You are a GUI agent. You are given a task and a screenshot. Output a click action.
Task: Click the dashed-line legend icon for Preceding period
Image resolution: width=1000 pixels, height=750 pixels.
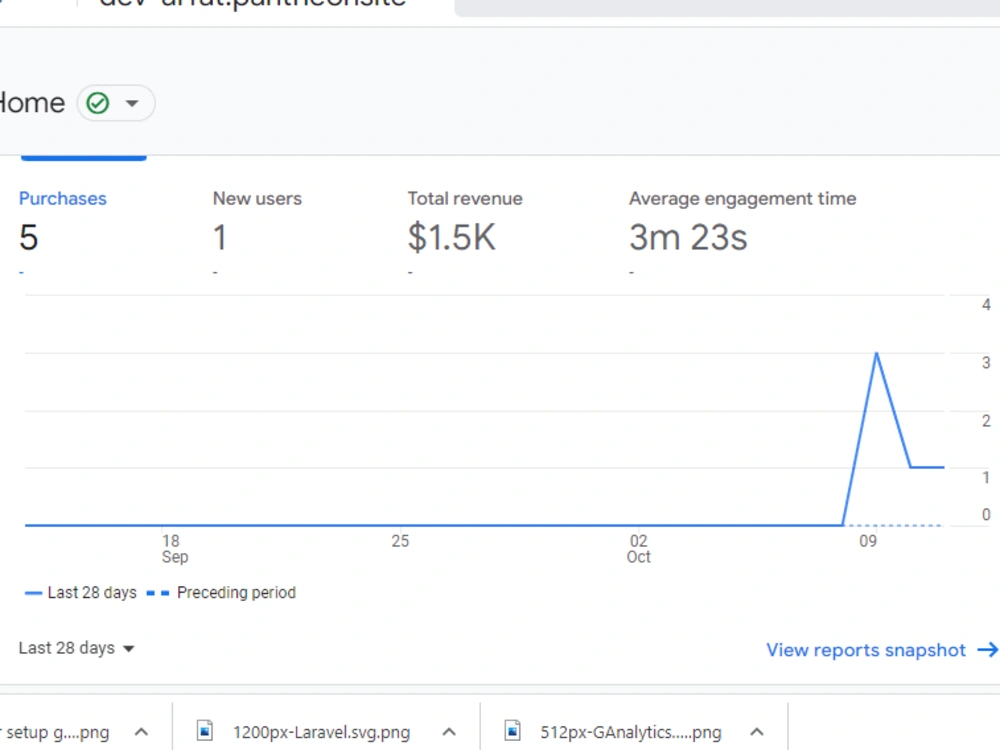point(160,592)
